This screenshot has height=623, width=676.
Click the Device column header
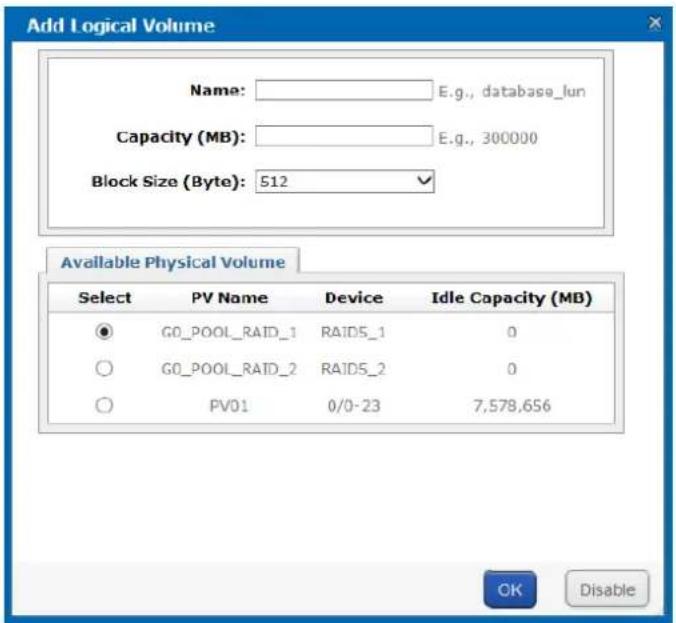pyautogui.click(x=354, y=297)
